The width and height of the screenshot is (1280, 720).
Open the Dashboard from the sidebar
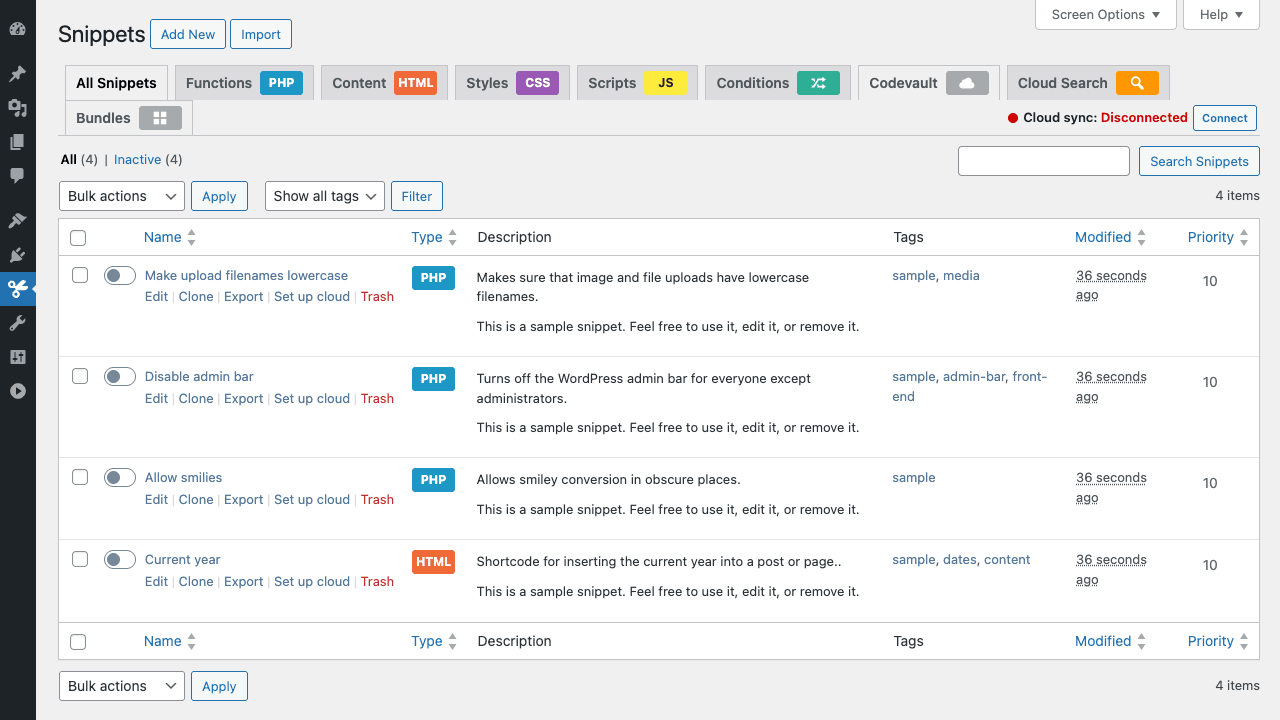click(17, 29)
